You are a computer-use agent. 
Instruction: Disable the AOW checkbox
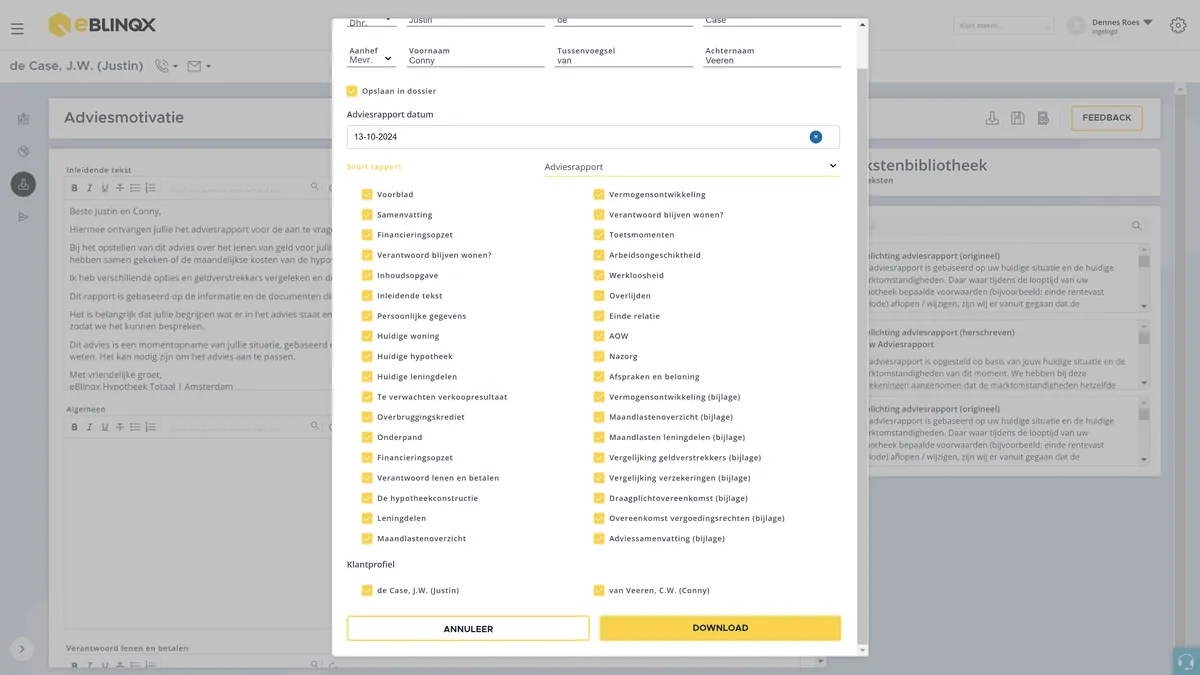click(x=599, y=336)
